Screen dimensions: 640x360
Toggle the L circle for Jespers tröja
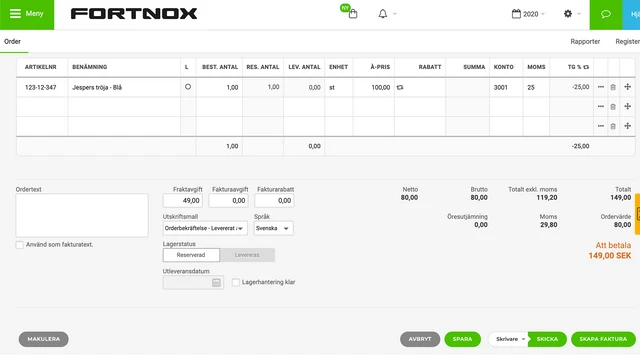tap(188, 87)
